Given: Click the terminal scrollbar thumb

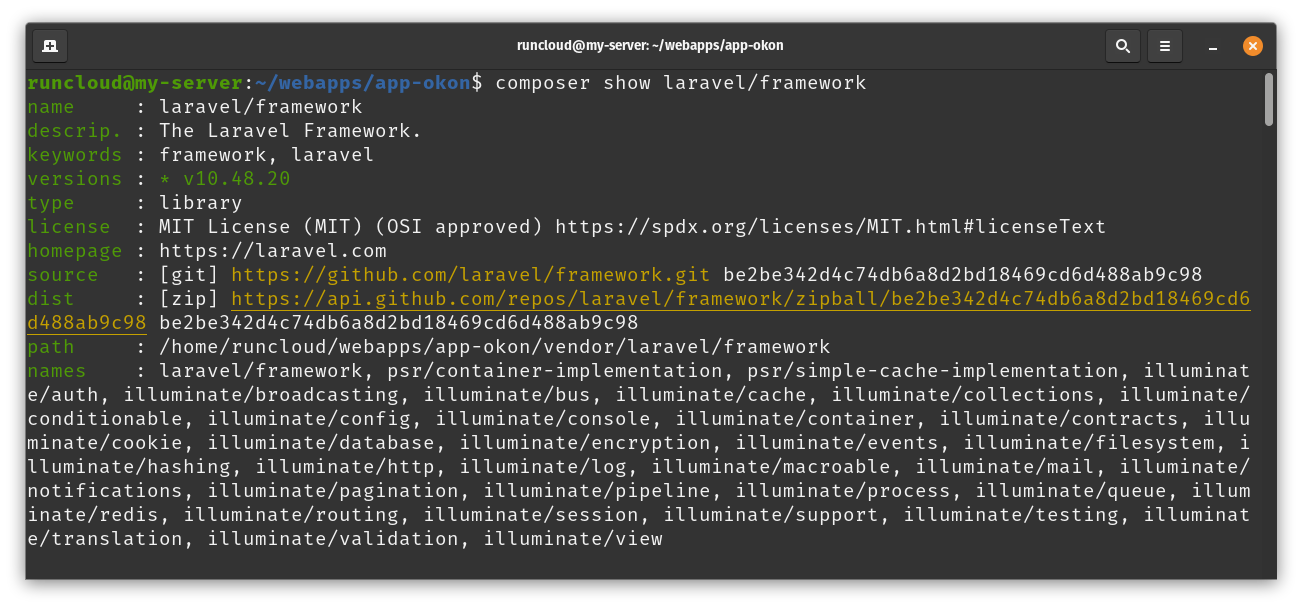Looking at the screenshot, I should pyautogui.click(x=1269, y=99).
